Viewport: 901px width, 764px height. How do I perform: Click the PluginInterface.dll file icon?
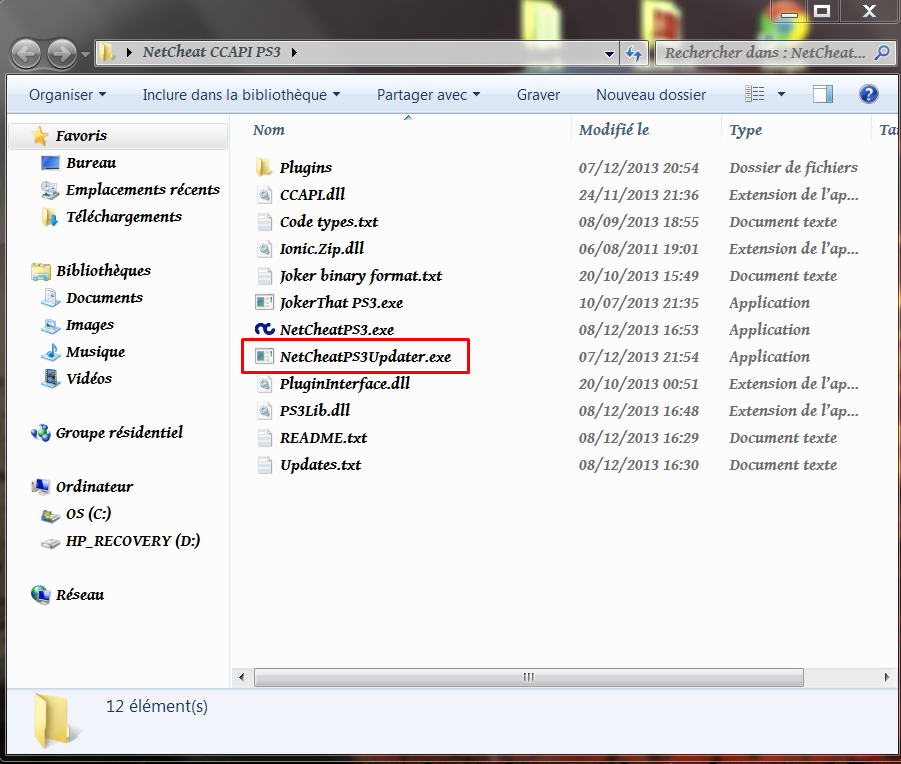264,384
